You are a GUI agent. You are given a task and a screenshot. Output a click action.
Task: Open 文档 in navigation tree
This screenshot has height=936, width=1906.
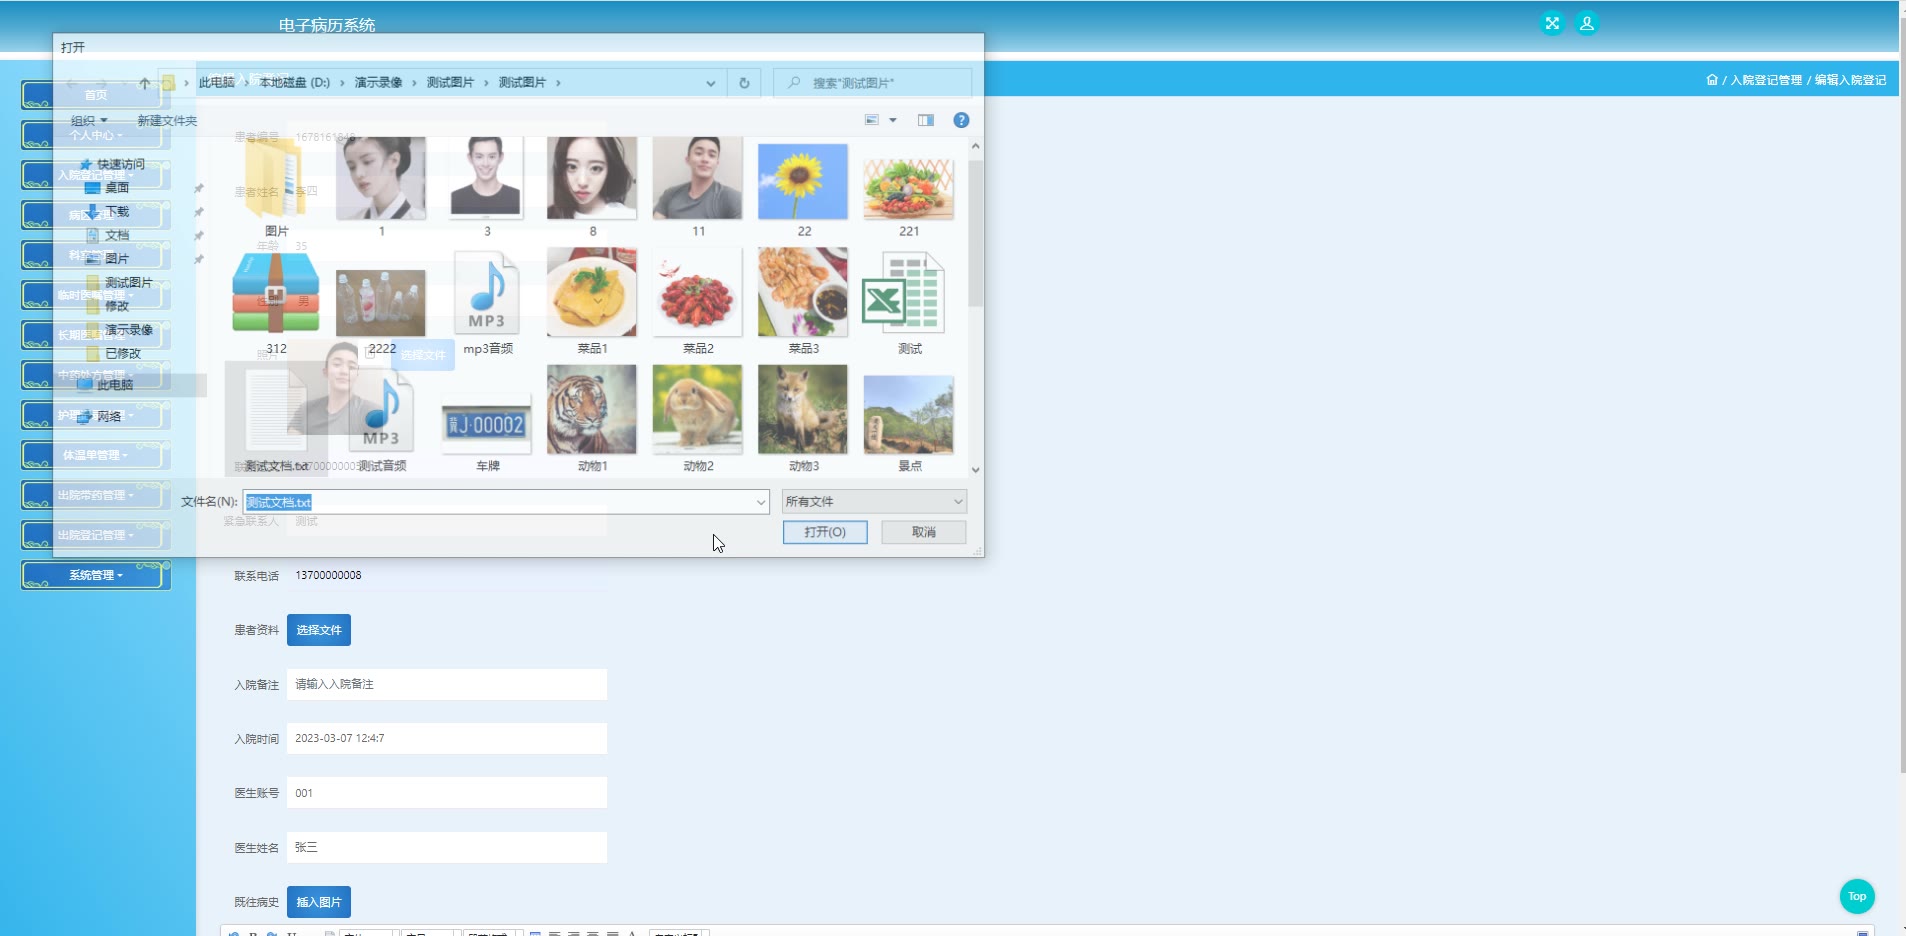pyautogui.click(x=108, y=235)
